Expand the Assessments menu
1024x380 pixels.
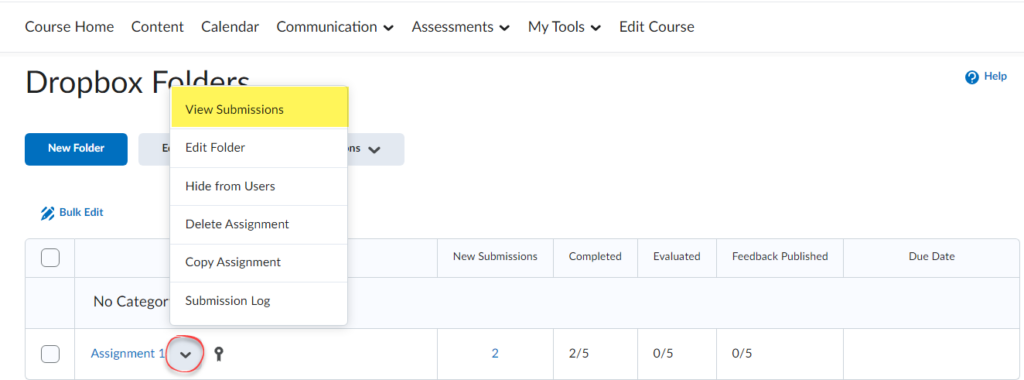pyautogui.click(x=460, y=27)
